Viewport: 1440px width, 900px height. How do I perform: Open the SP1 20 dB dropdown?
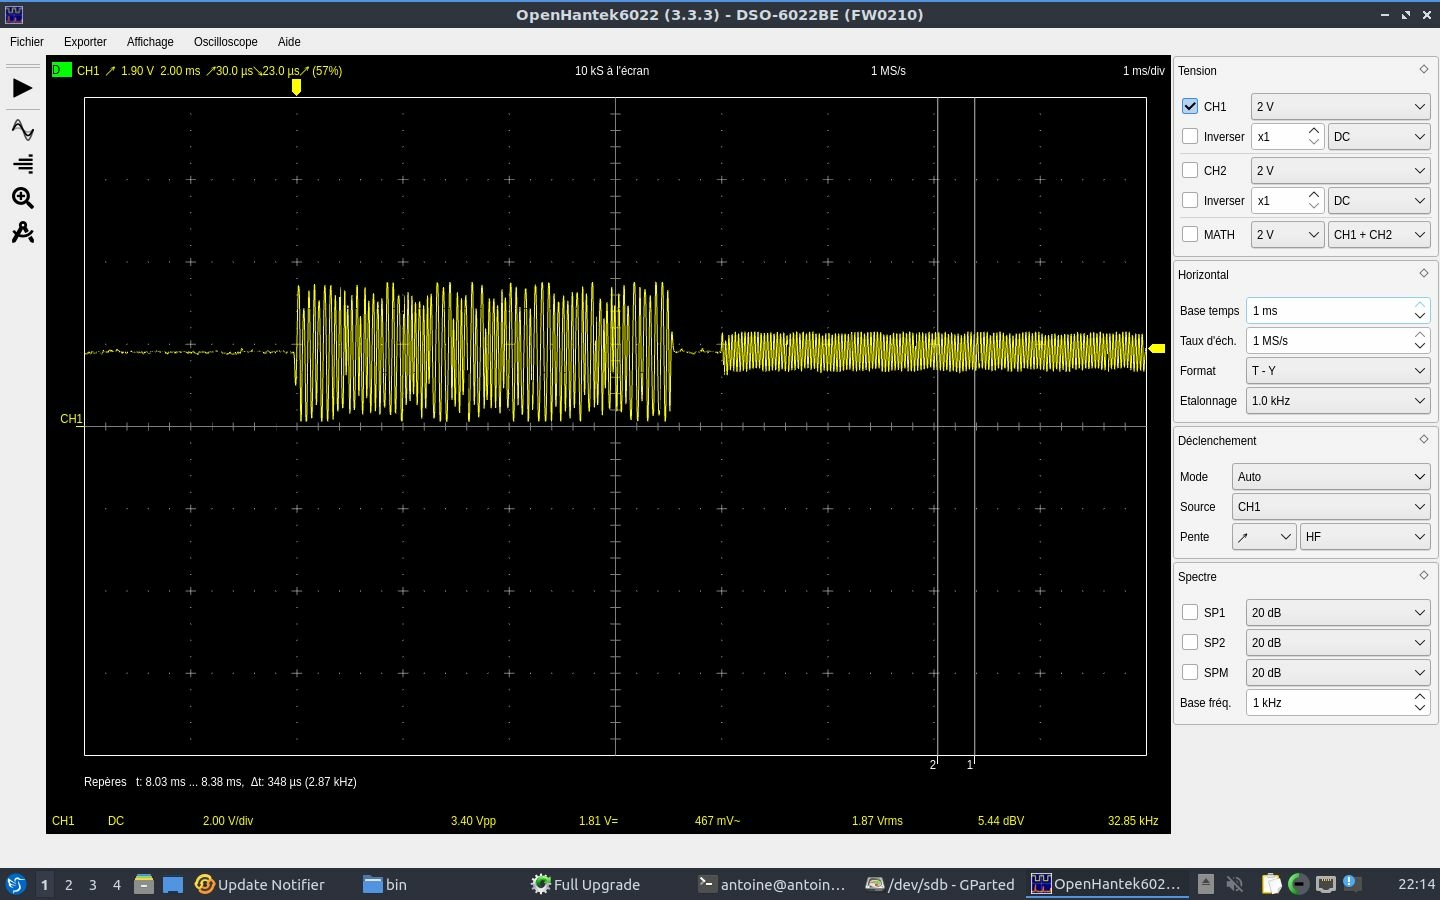(1337, 612)
